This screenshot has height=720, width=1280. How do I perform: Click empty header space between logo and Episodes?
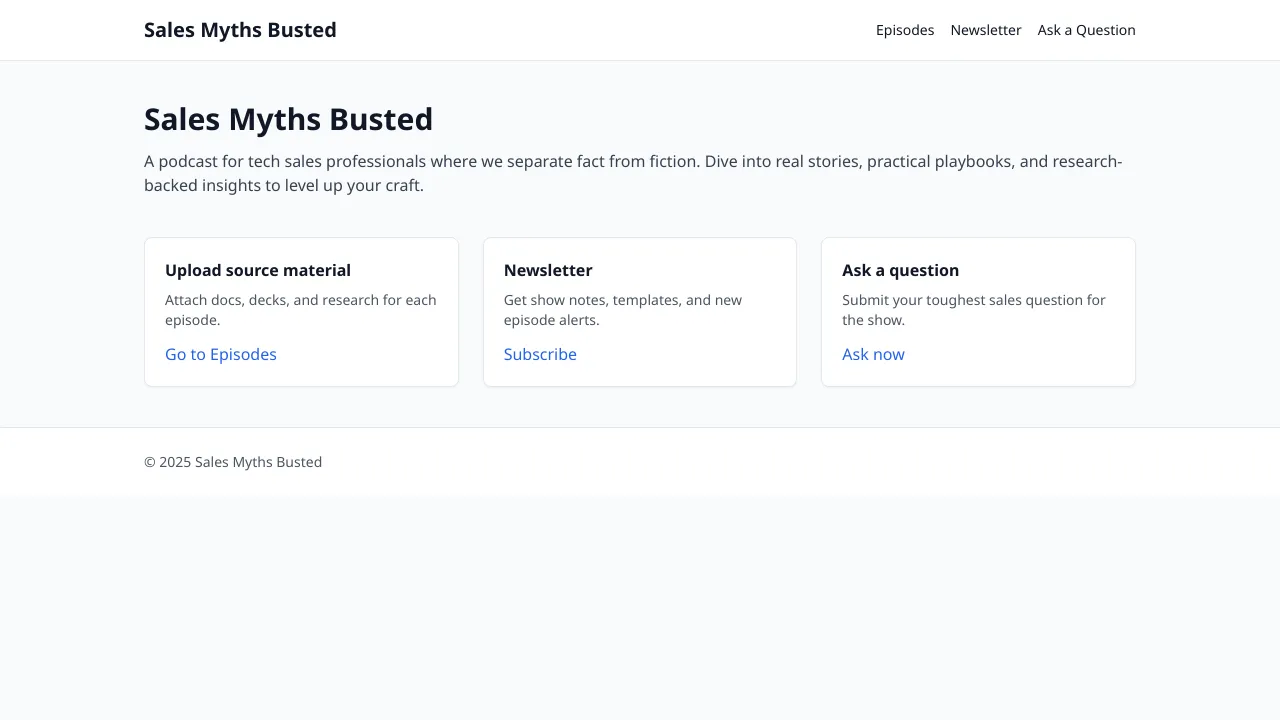(600, 30)
